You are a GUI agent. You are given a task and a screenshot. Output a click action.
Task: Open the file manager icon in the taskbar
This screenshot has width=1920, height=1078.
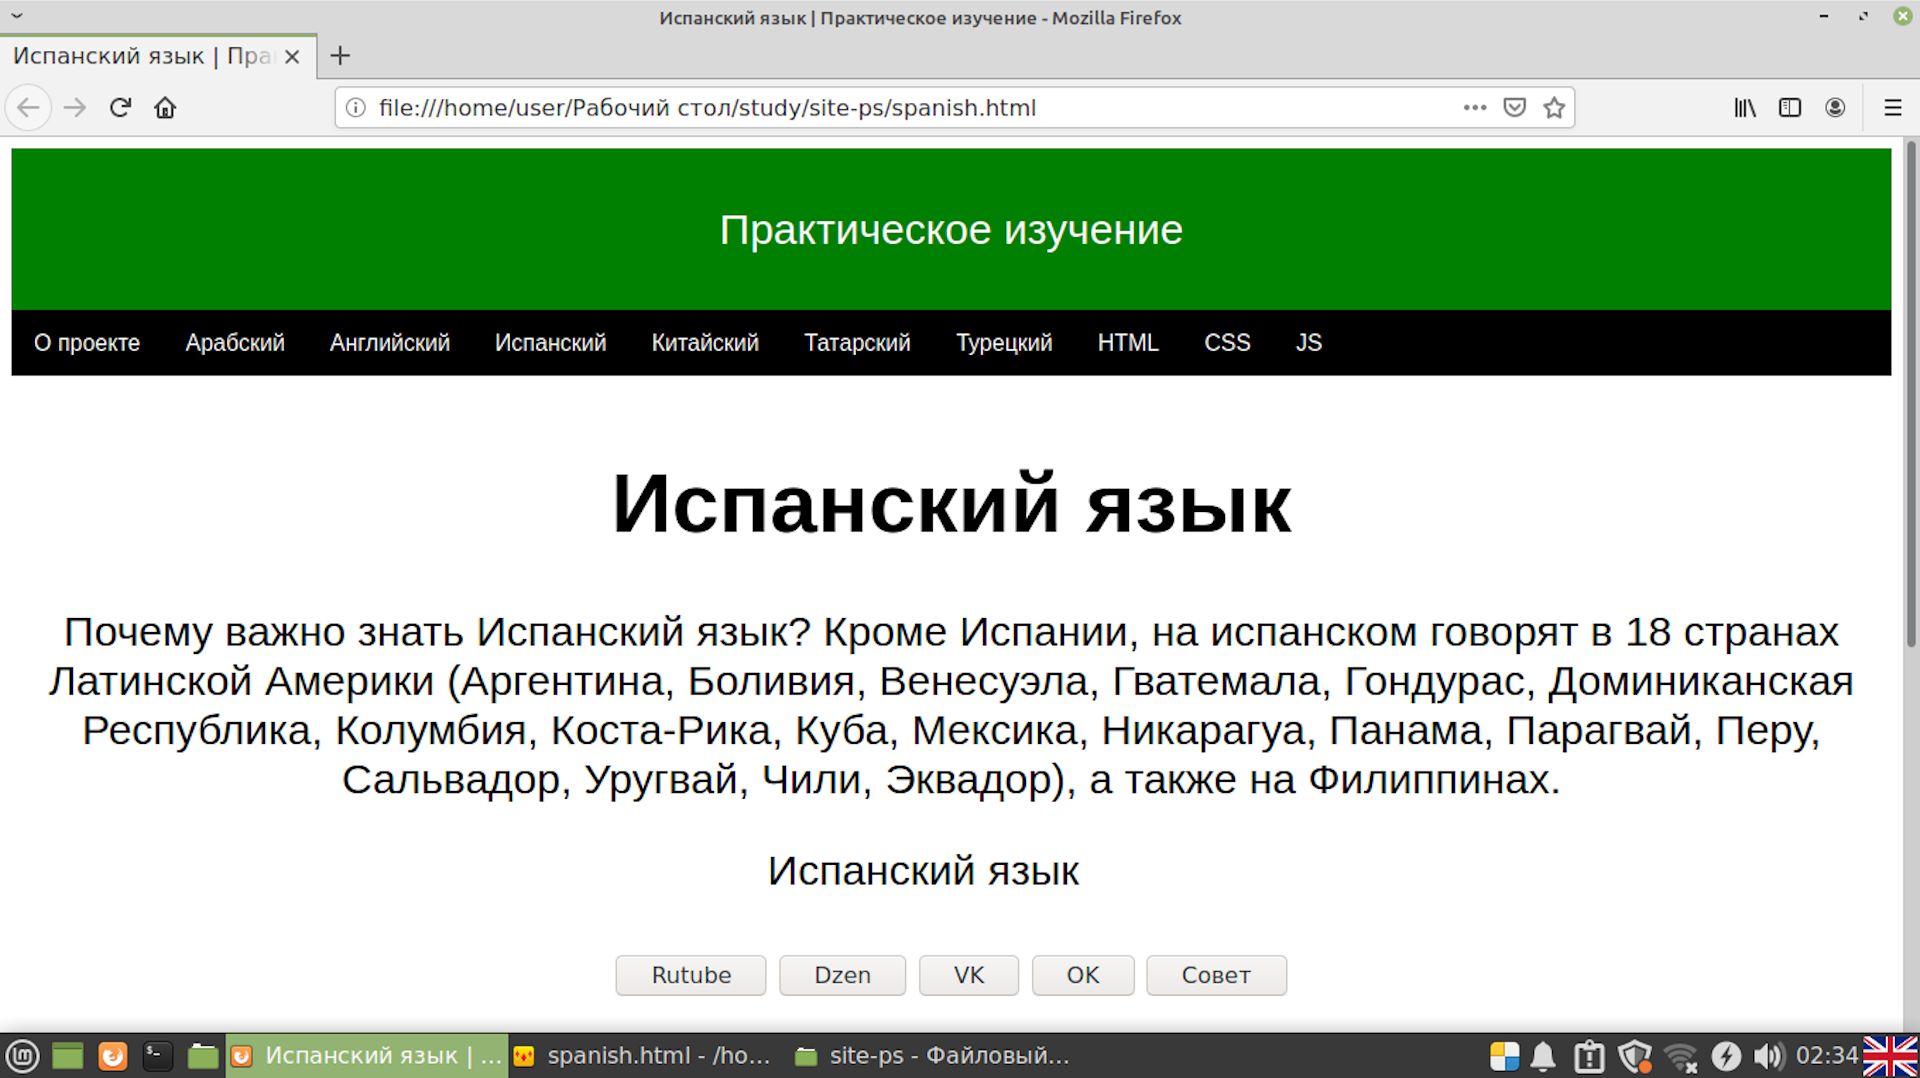tap(203, 1055)
